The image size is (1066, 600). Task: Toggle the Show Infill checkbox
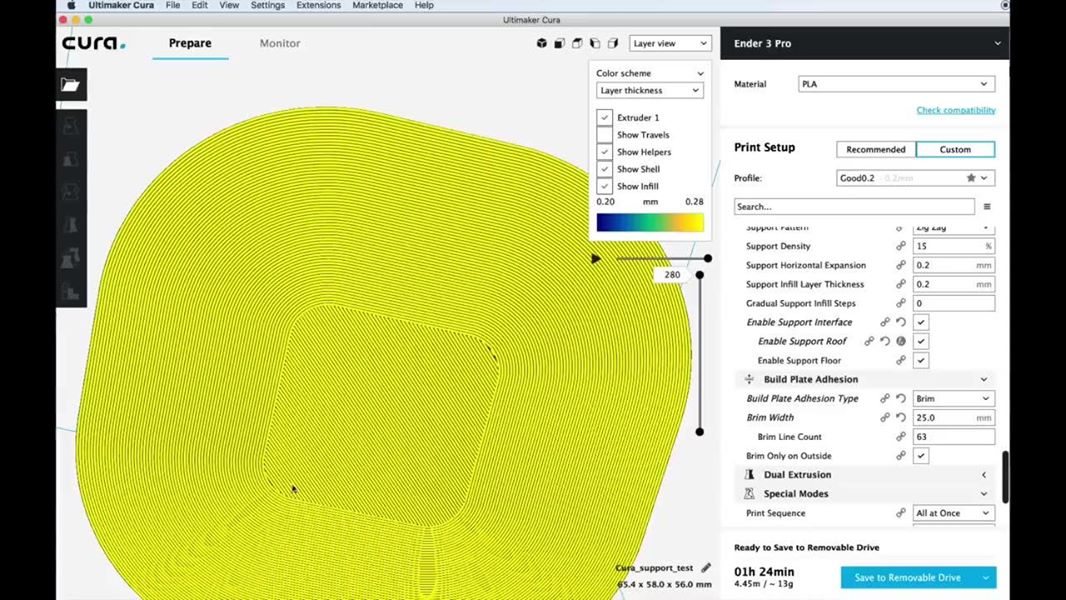[x=604, y=186]
